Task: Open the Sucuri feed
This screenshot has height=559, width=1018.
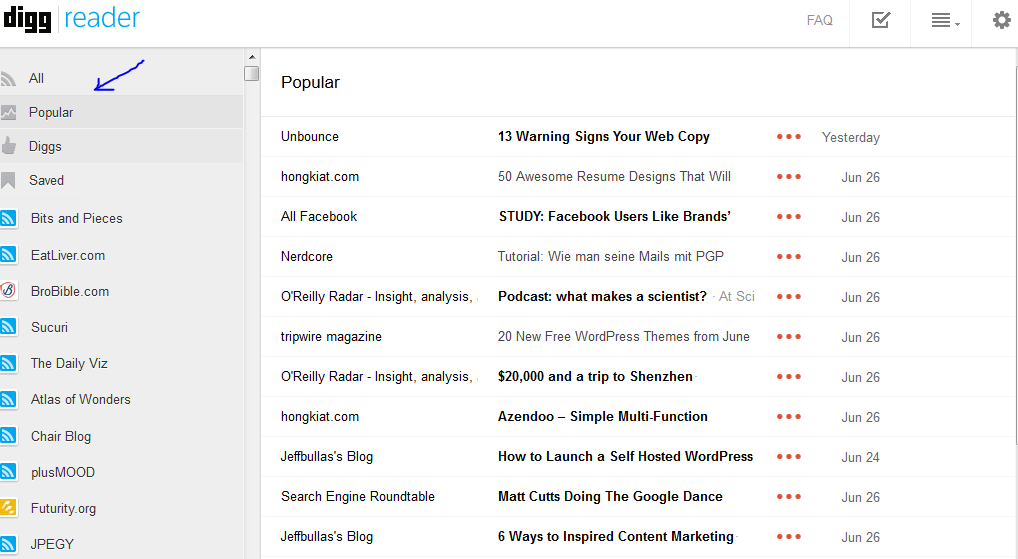Action: pyautogui.click(x=49, y=327)
